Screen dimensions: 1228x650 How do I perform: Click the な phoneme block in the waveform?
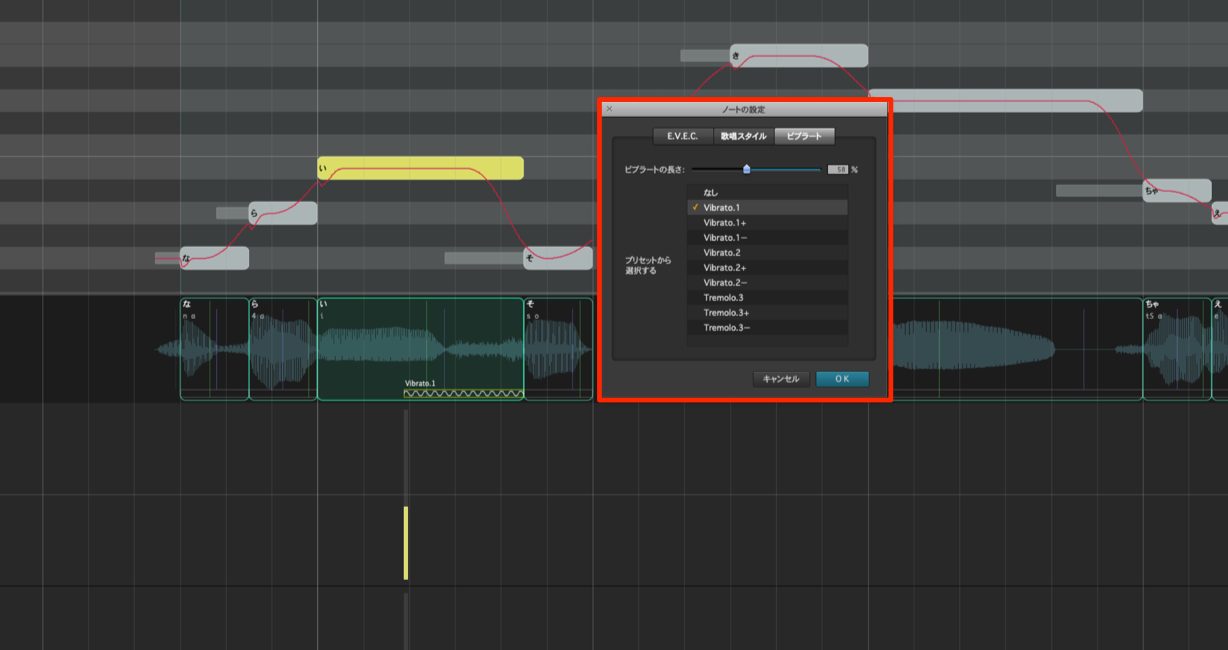point(214,348)
